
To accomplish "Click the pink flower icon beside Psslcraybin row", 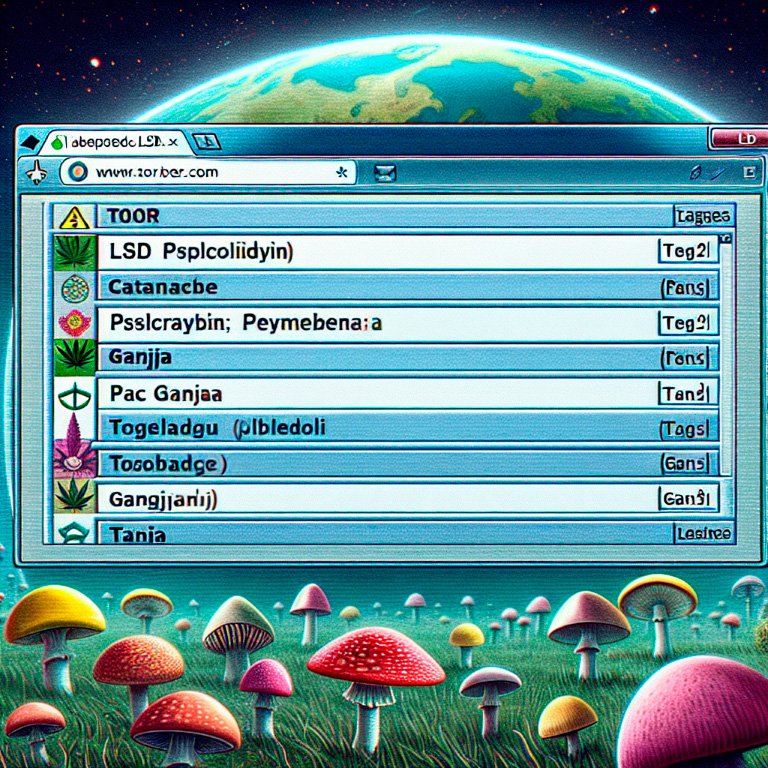I will click(x=74, y=322).
